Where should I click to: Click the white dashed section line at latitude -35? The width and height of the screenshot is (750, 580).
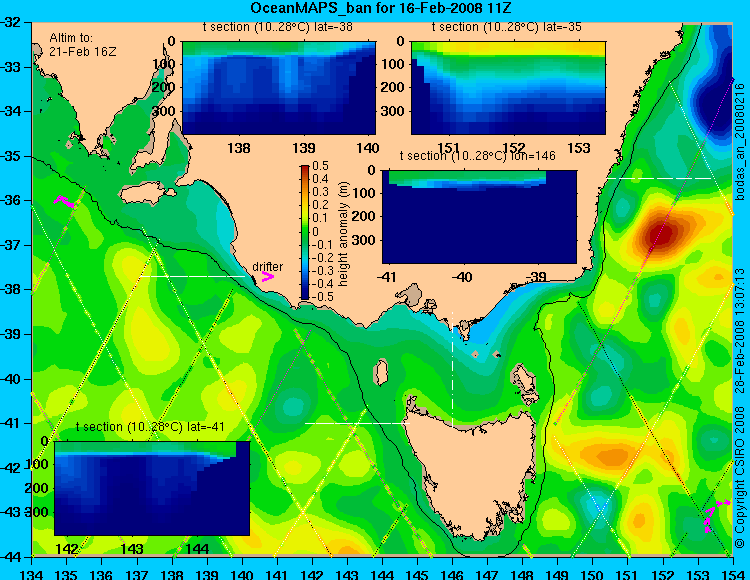click(x=659, y=178)
